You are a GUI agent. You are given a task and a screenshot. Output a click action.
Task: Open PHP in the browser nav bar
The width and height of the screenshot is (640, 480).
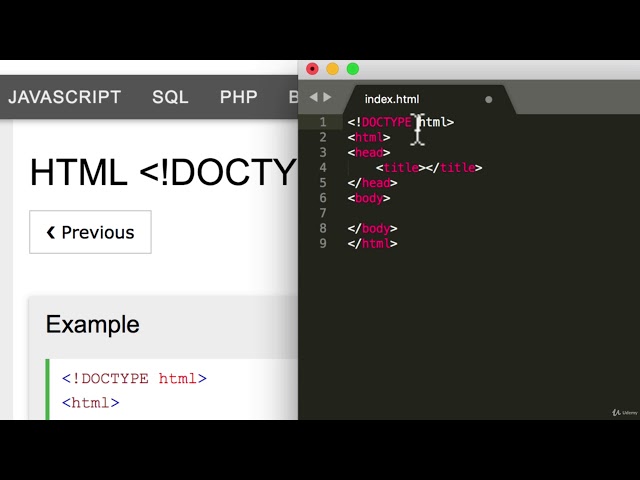point(239,97)
